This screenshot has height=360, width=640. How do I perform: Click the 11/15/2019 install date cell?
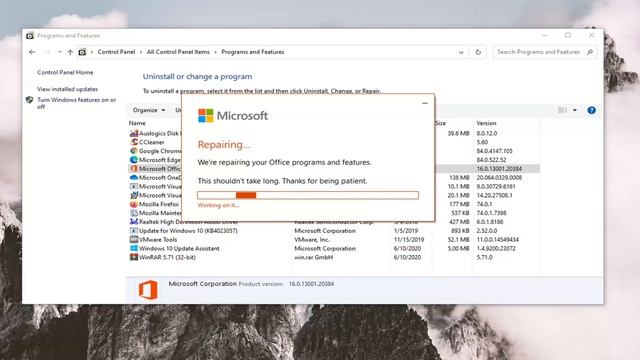[409, 240]
